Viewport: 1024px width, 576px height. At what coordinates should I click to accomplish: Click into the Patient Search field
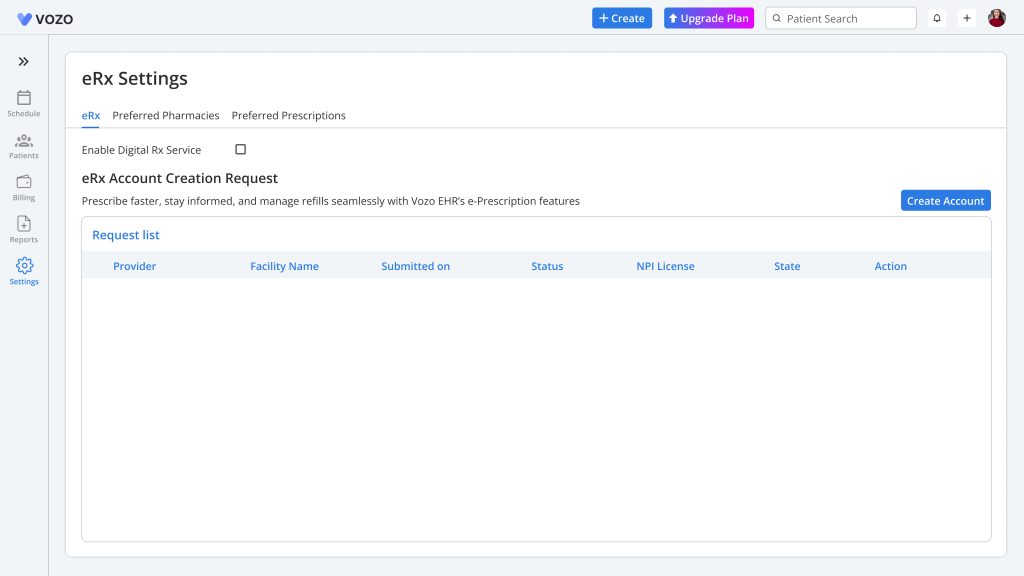point(845,18)
